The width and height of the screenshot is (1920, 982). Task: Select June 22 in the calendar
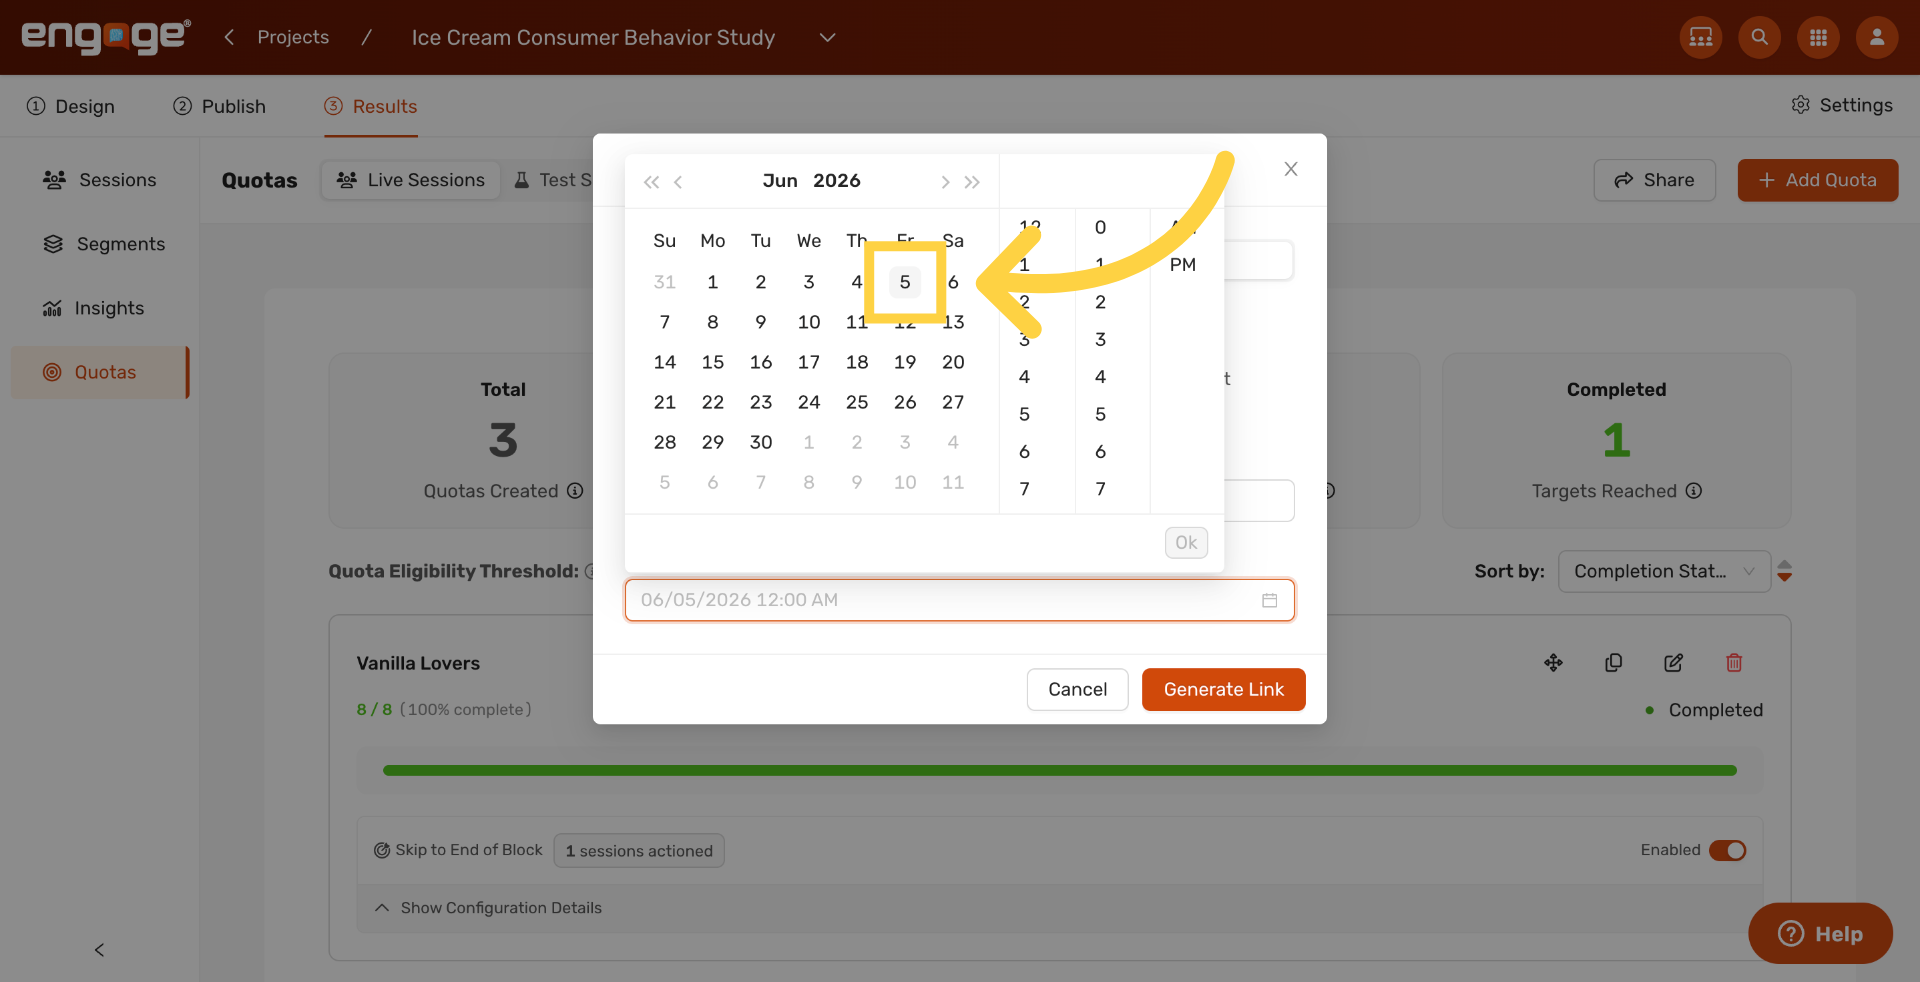713,402
